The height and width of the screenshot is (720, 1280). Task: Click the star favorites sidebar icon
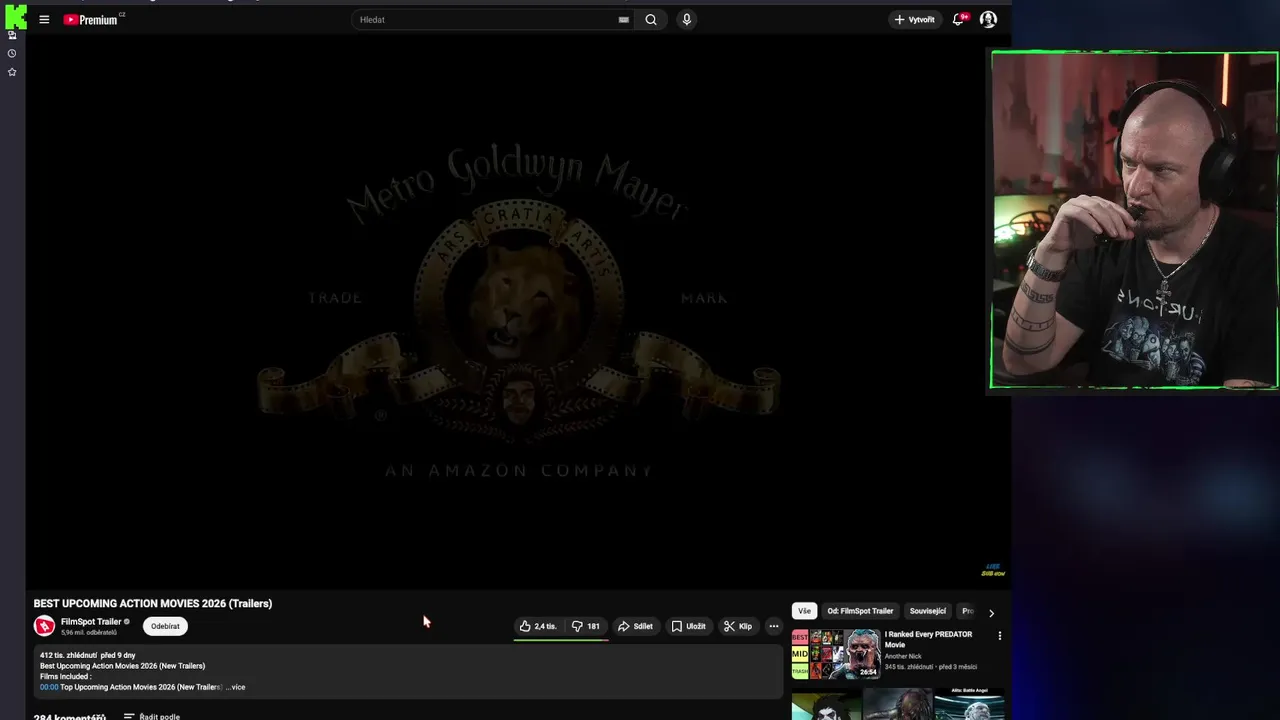click(x=12, y=72)
